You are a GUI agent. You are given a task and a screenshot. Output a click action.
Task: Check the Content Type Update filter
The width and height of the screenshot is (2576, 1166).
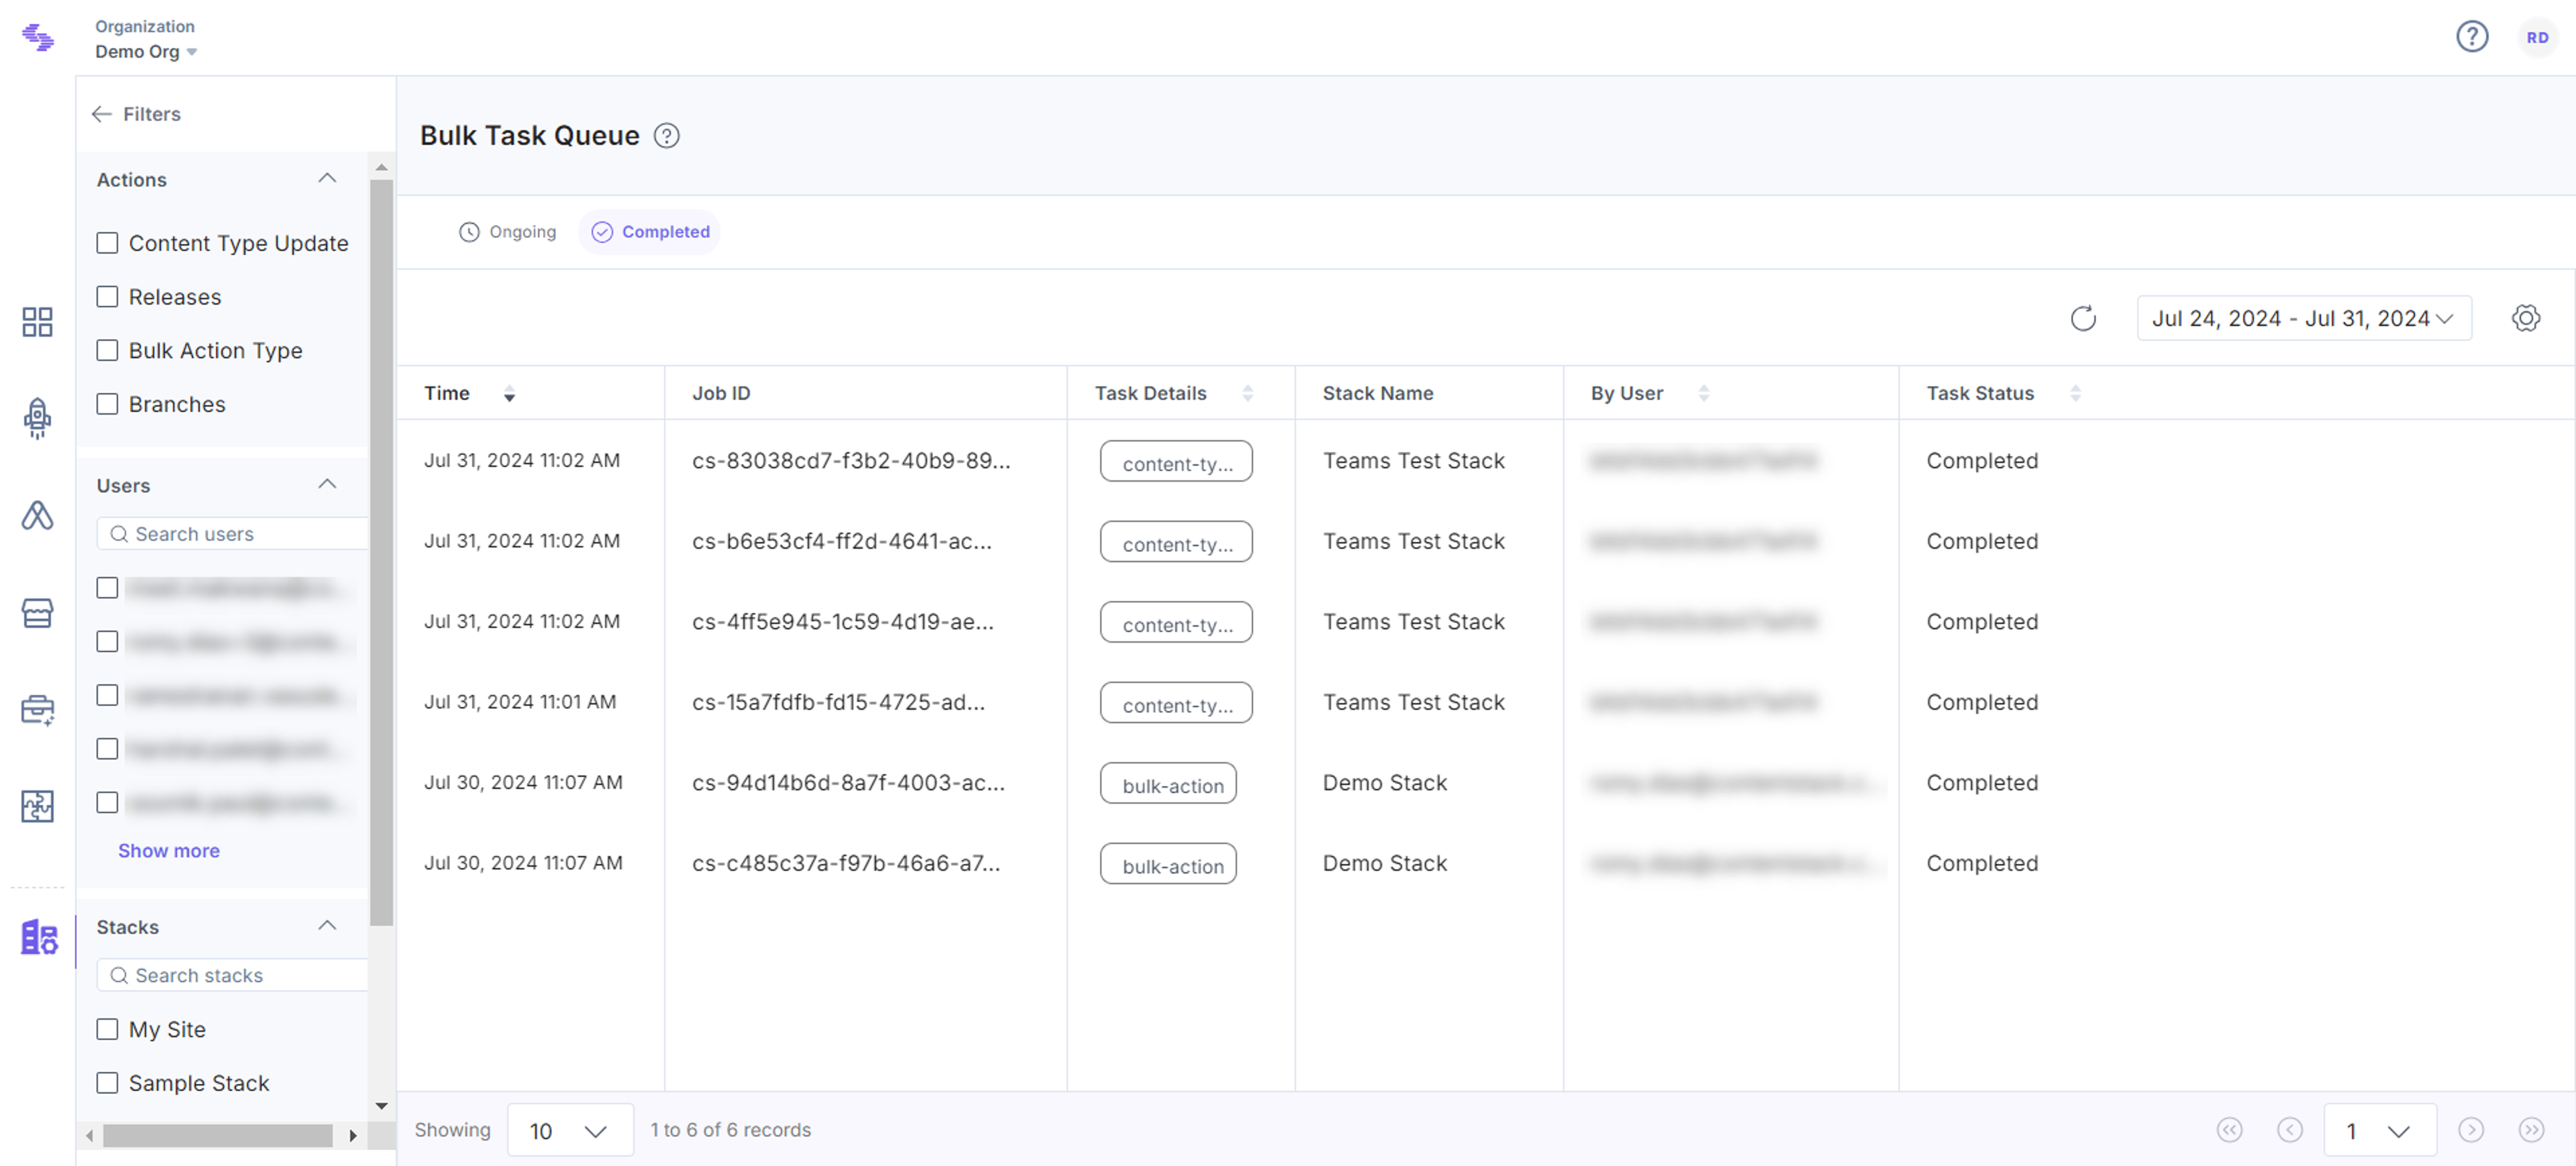(x=107, y=243)
